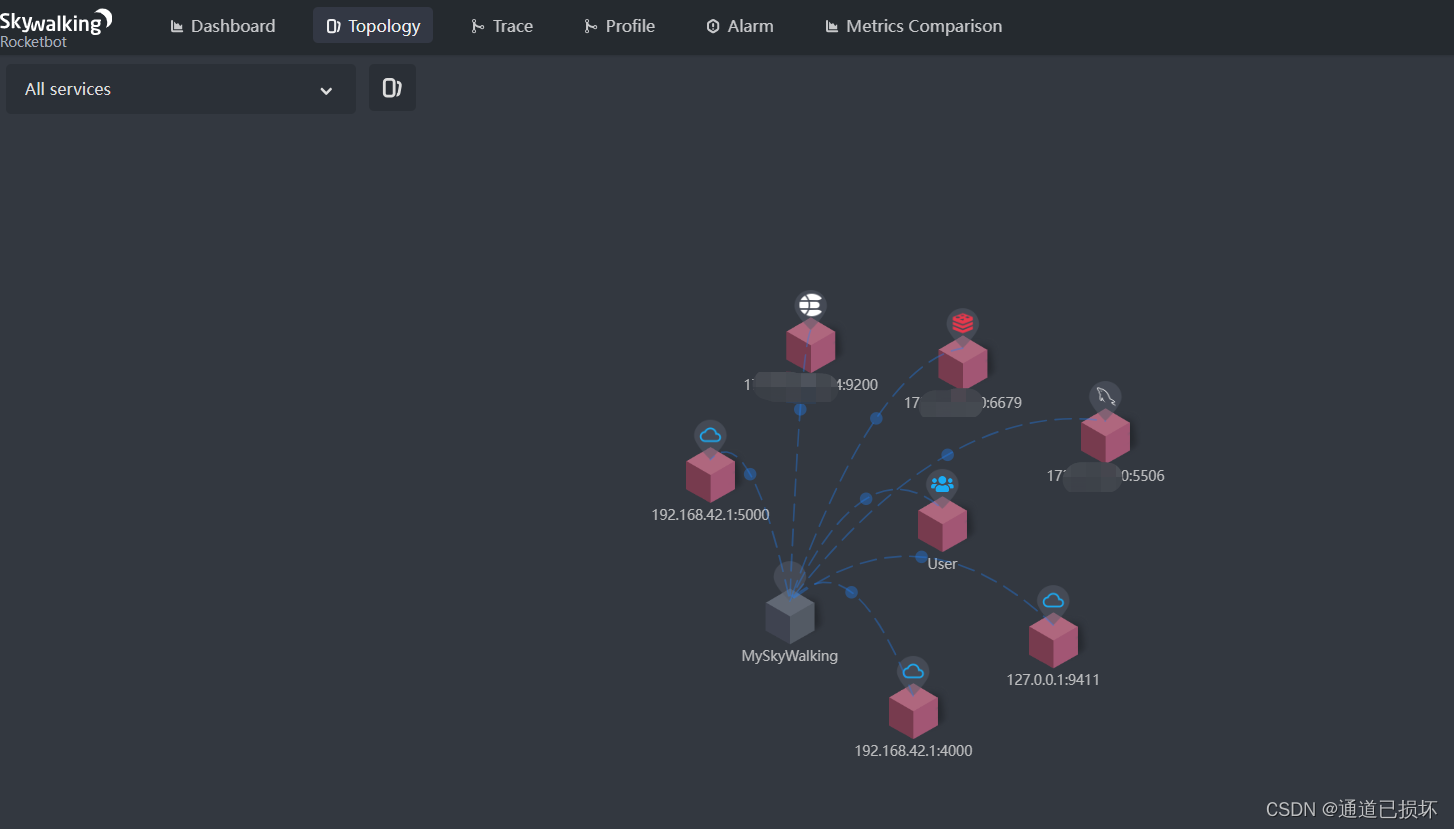Click the User label text
The height and width of the screenshot is (829, 1454).
[x=942, y=564]
